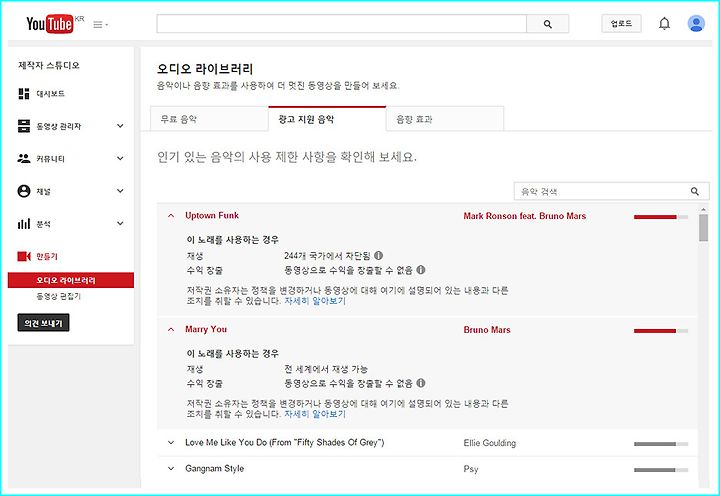
Task: Click monetization info icon under Marry You
Action: (421, 383)
